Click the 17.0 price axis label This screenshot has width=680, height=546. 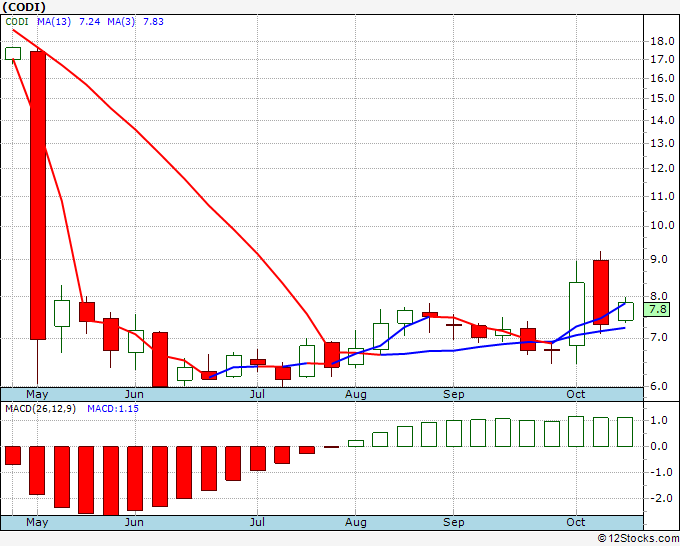coord(662,59)
